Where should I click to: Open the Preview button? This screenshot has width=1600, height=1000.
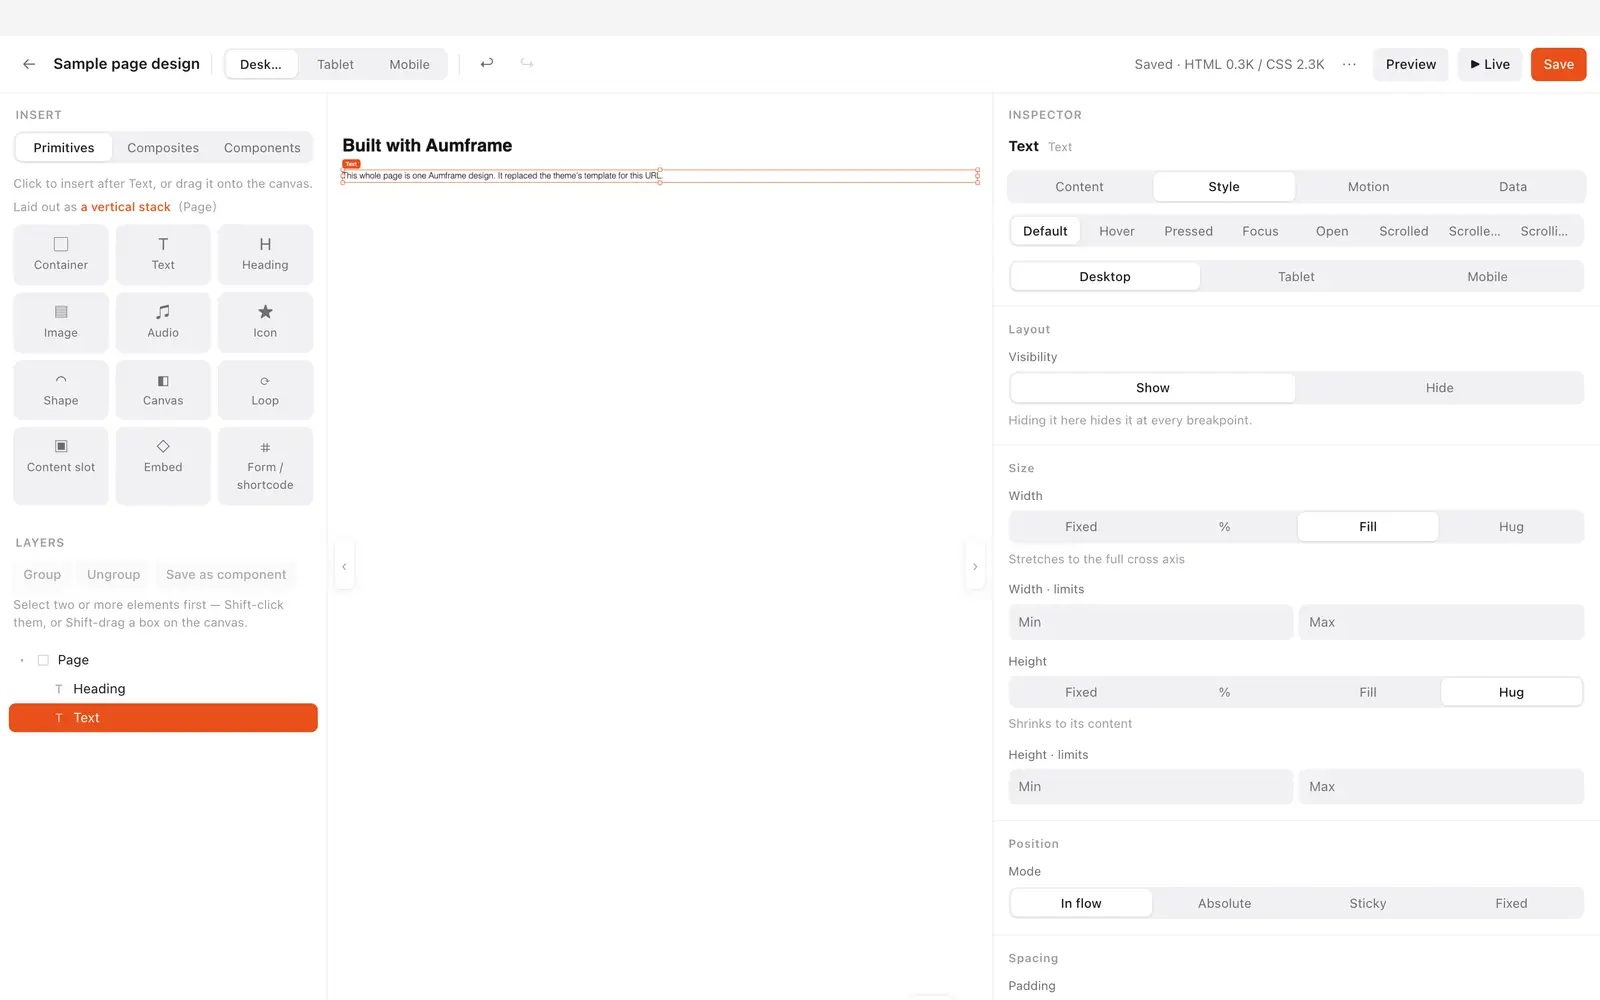(x=1410, y=64)
